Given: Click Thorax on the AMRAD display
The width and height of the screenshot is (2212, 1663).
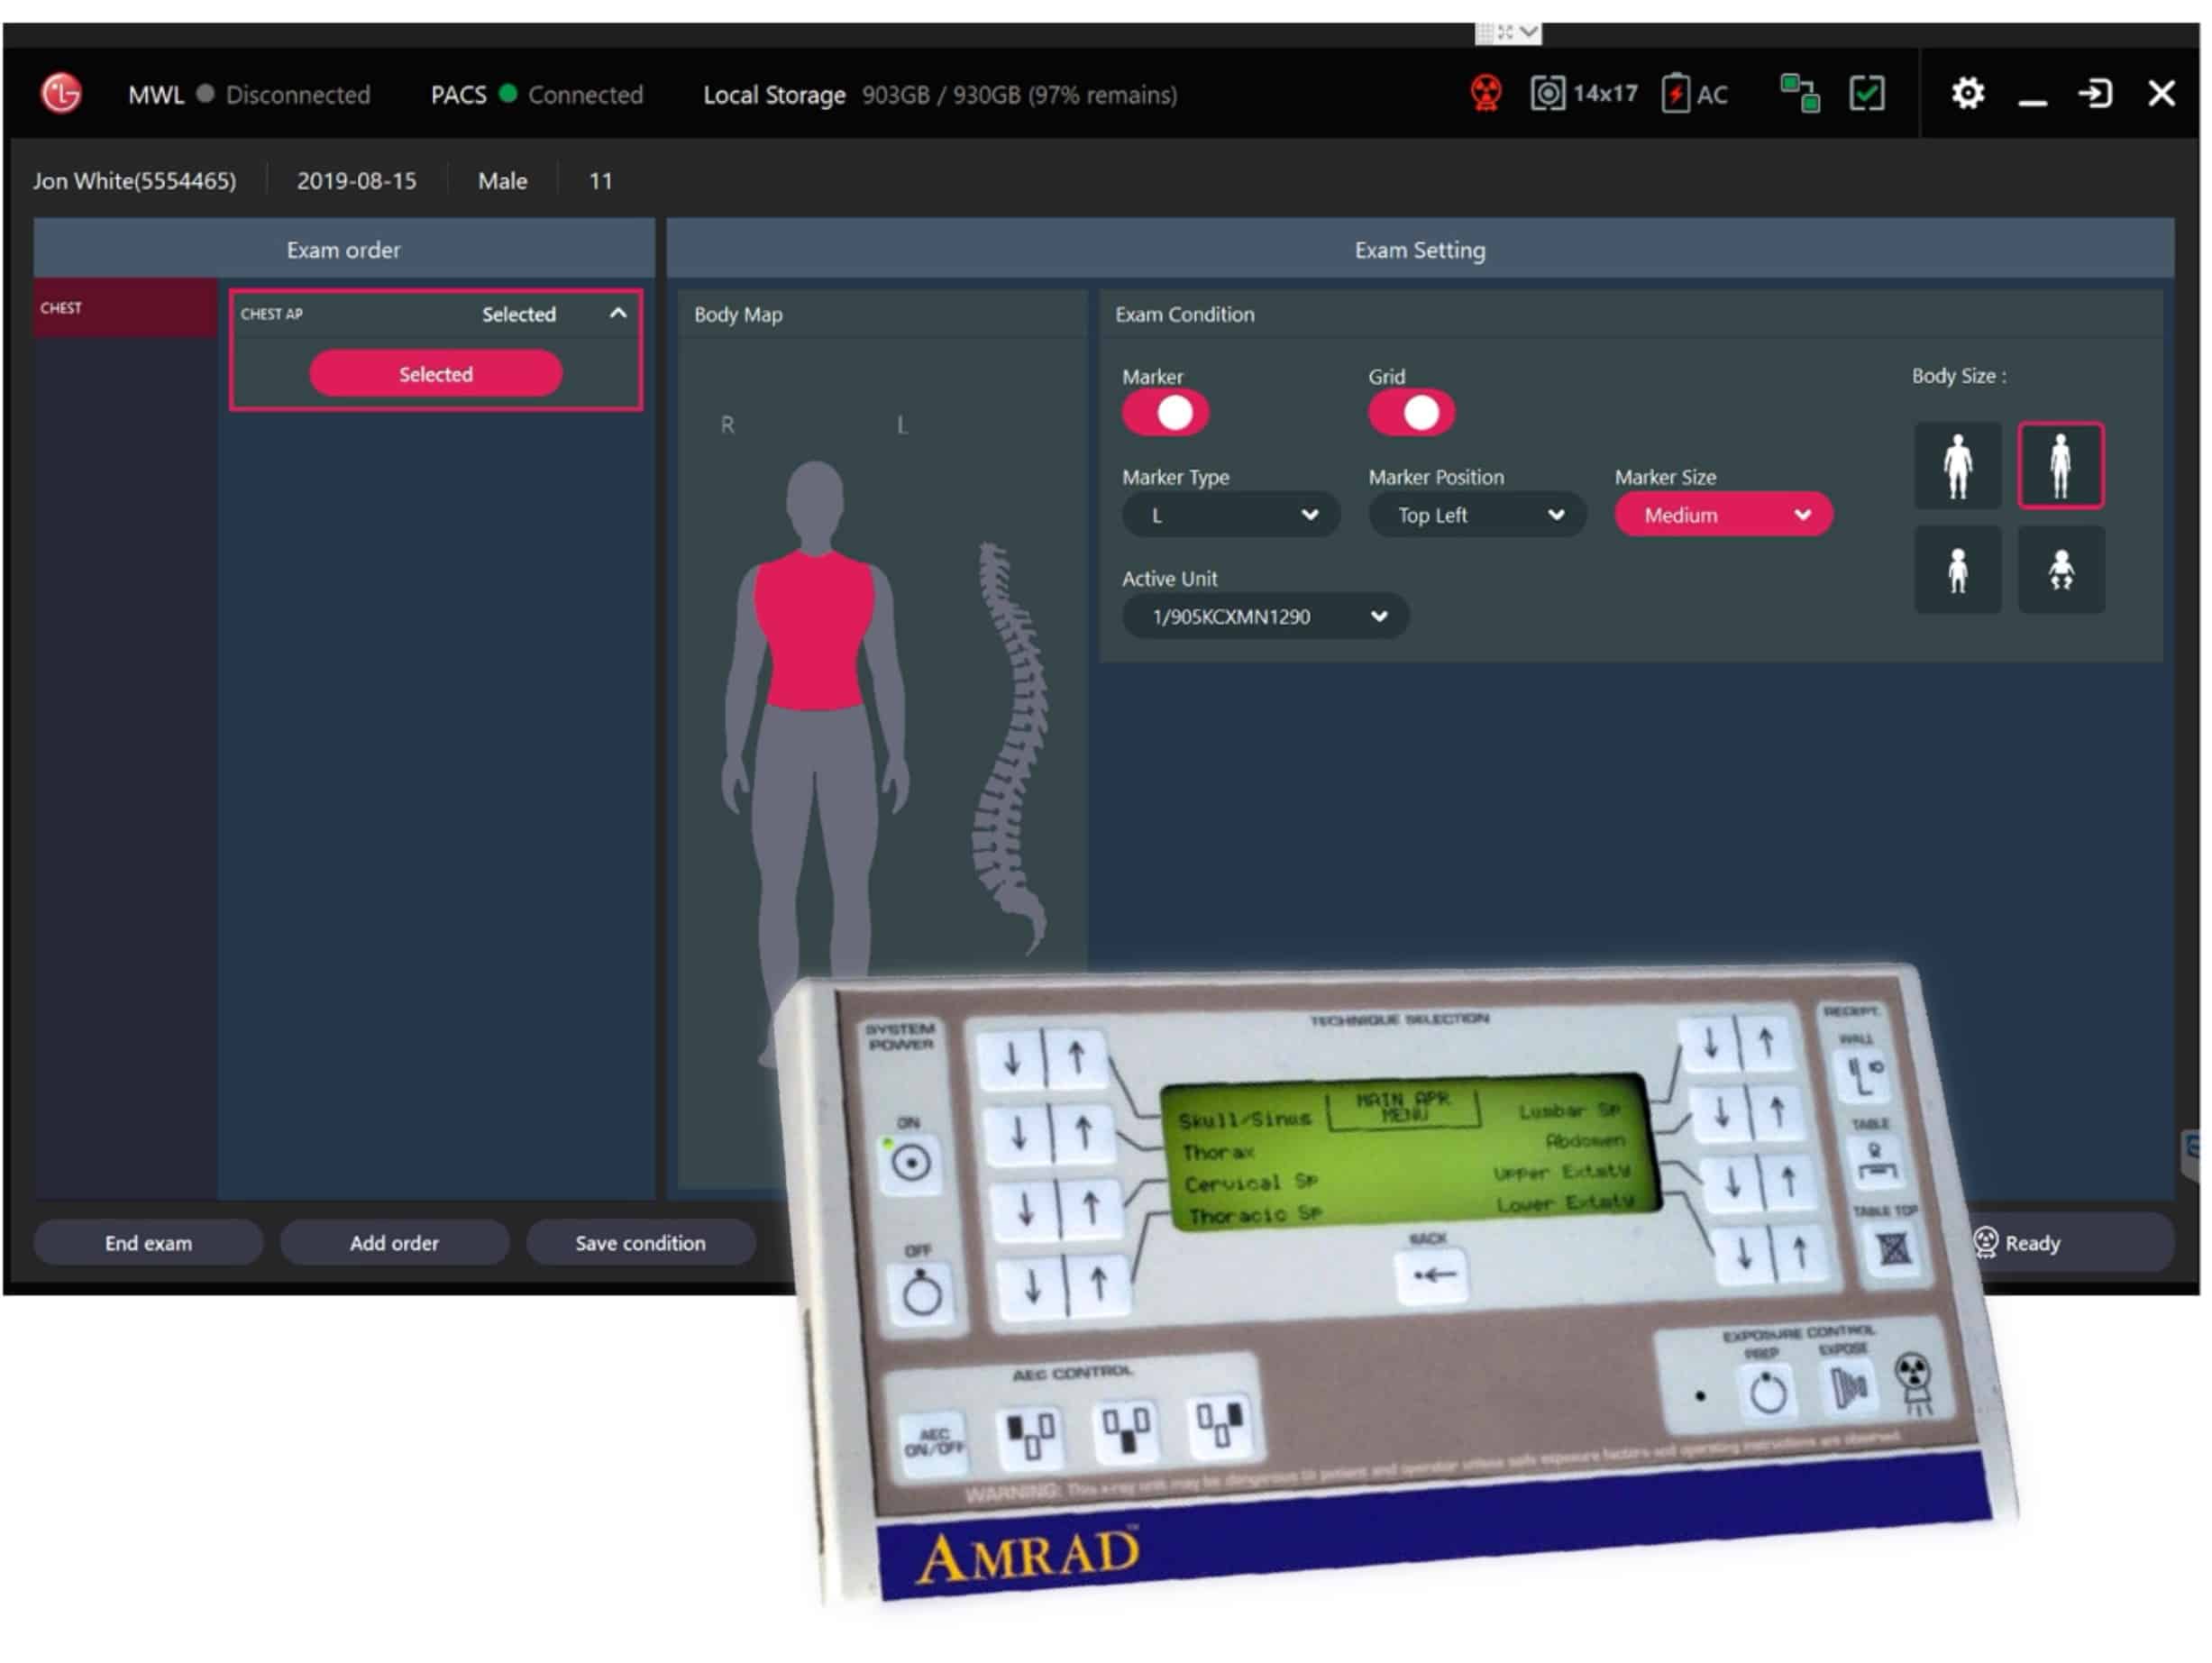Looking at the screenshot, I should [1218, 1153].
